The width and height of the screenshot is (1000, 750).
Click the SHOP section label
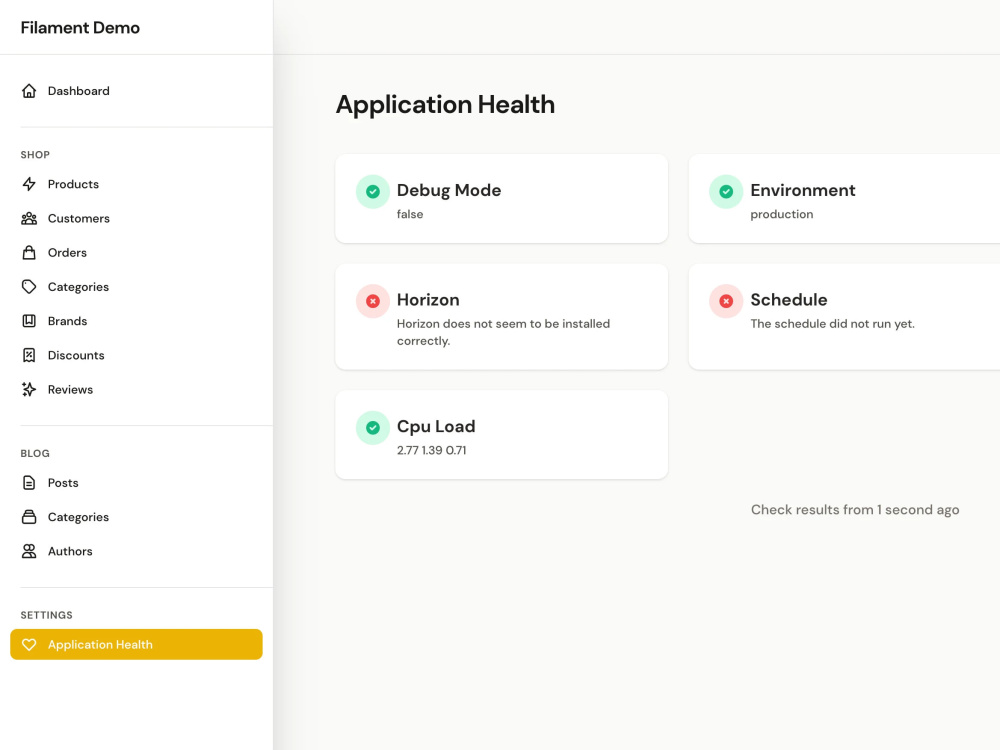[x=35, y=155]
